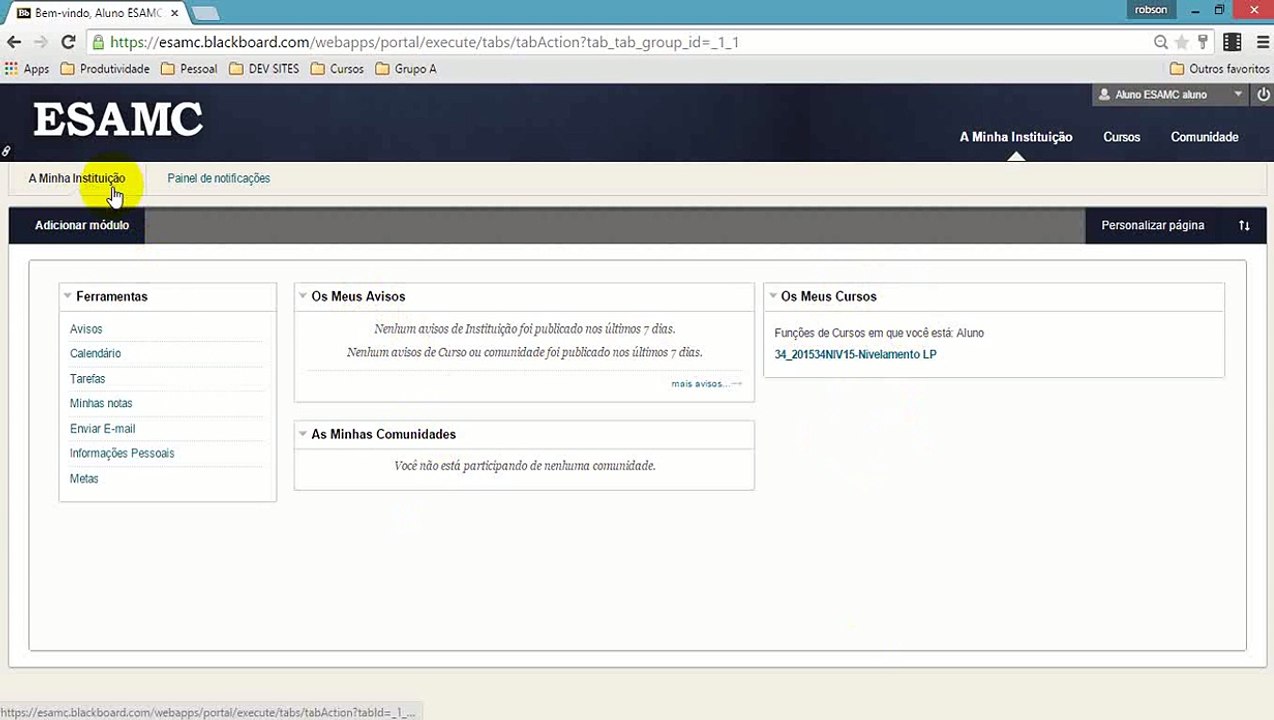Click the https padlock icon

click(97, 42)
